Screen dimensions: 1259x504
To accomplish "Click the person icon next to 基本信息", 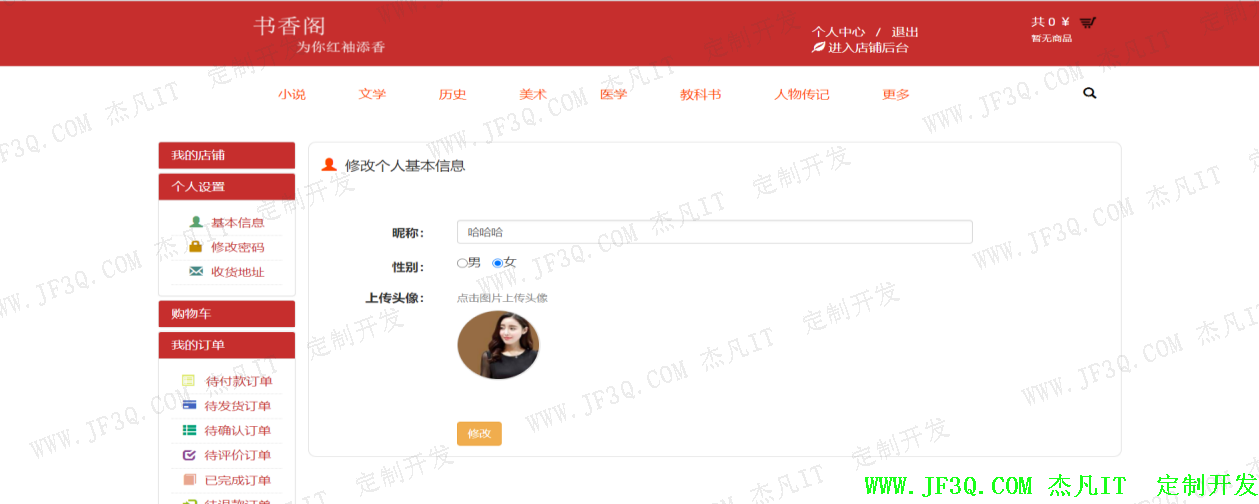I will [196, 222].
